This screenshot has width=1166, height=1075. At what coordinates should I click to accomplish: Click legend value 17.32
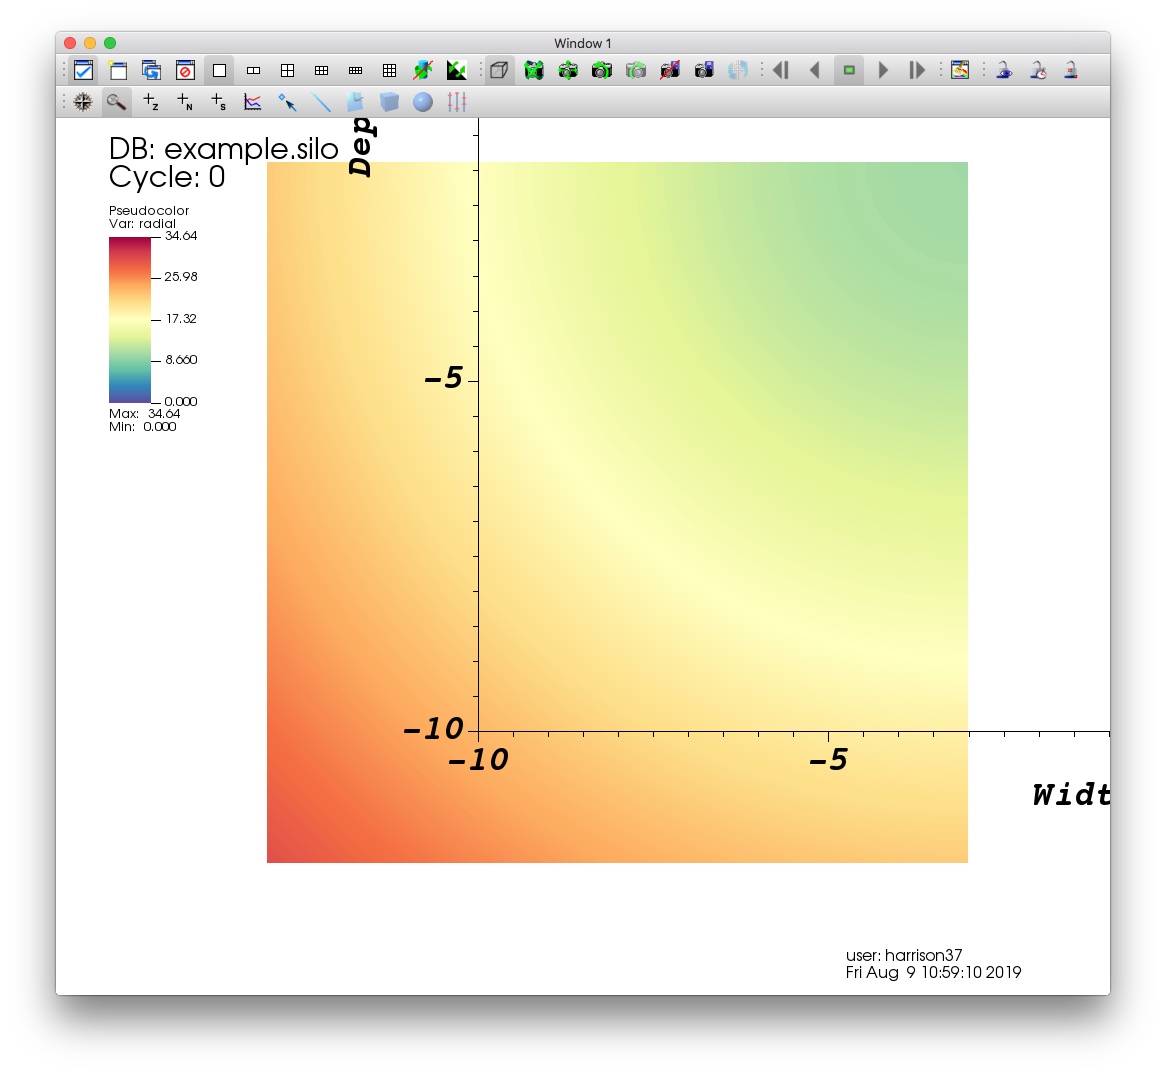(x=181, y=319)
